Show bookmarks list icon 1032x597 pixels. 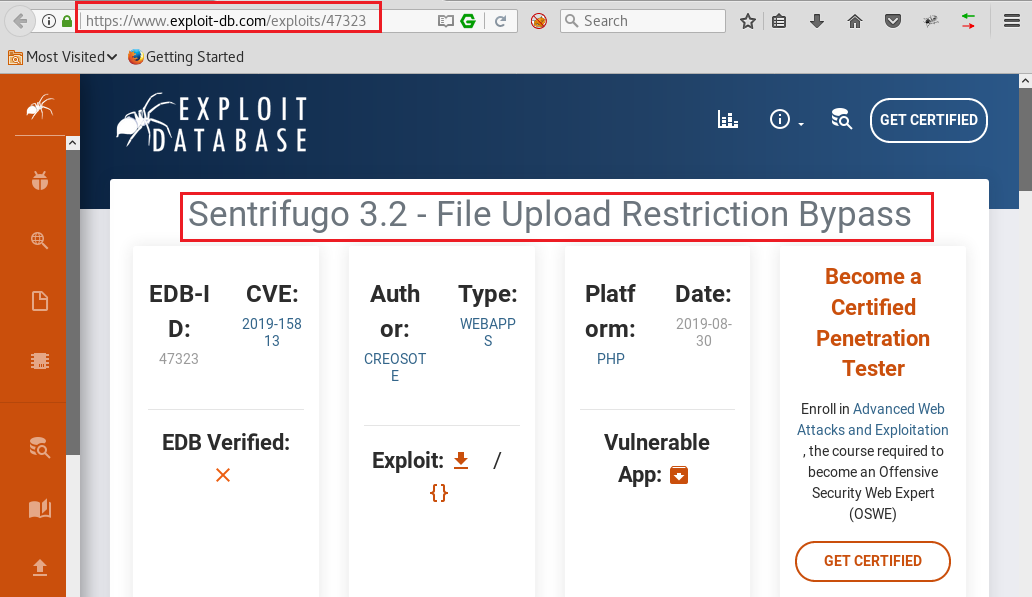779,21
